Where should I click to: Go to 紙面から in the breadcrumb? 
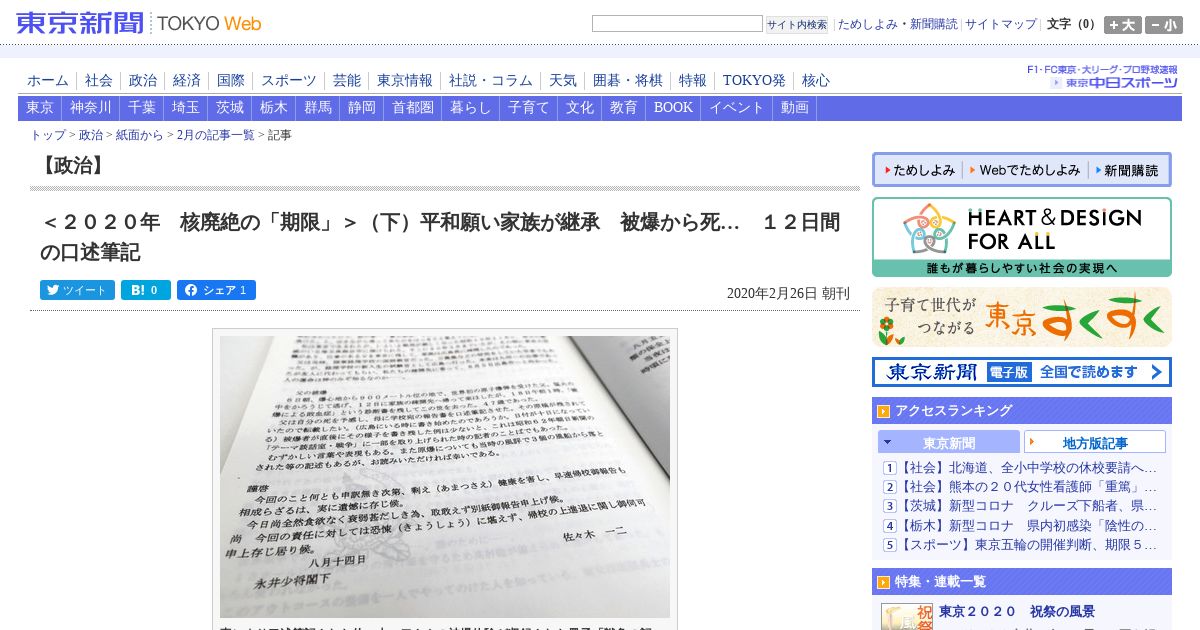click(139, 135)
